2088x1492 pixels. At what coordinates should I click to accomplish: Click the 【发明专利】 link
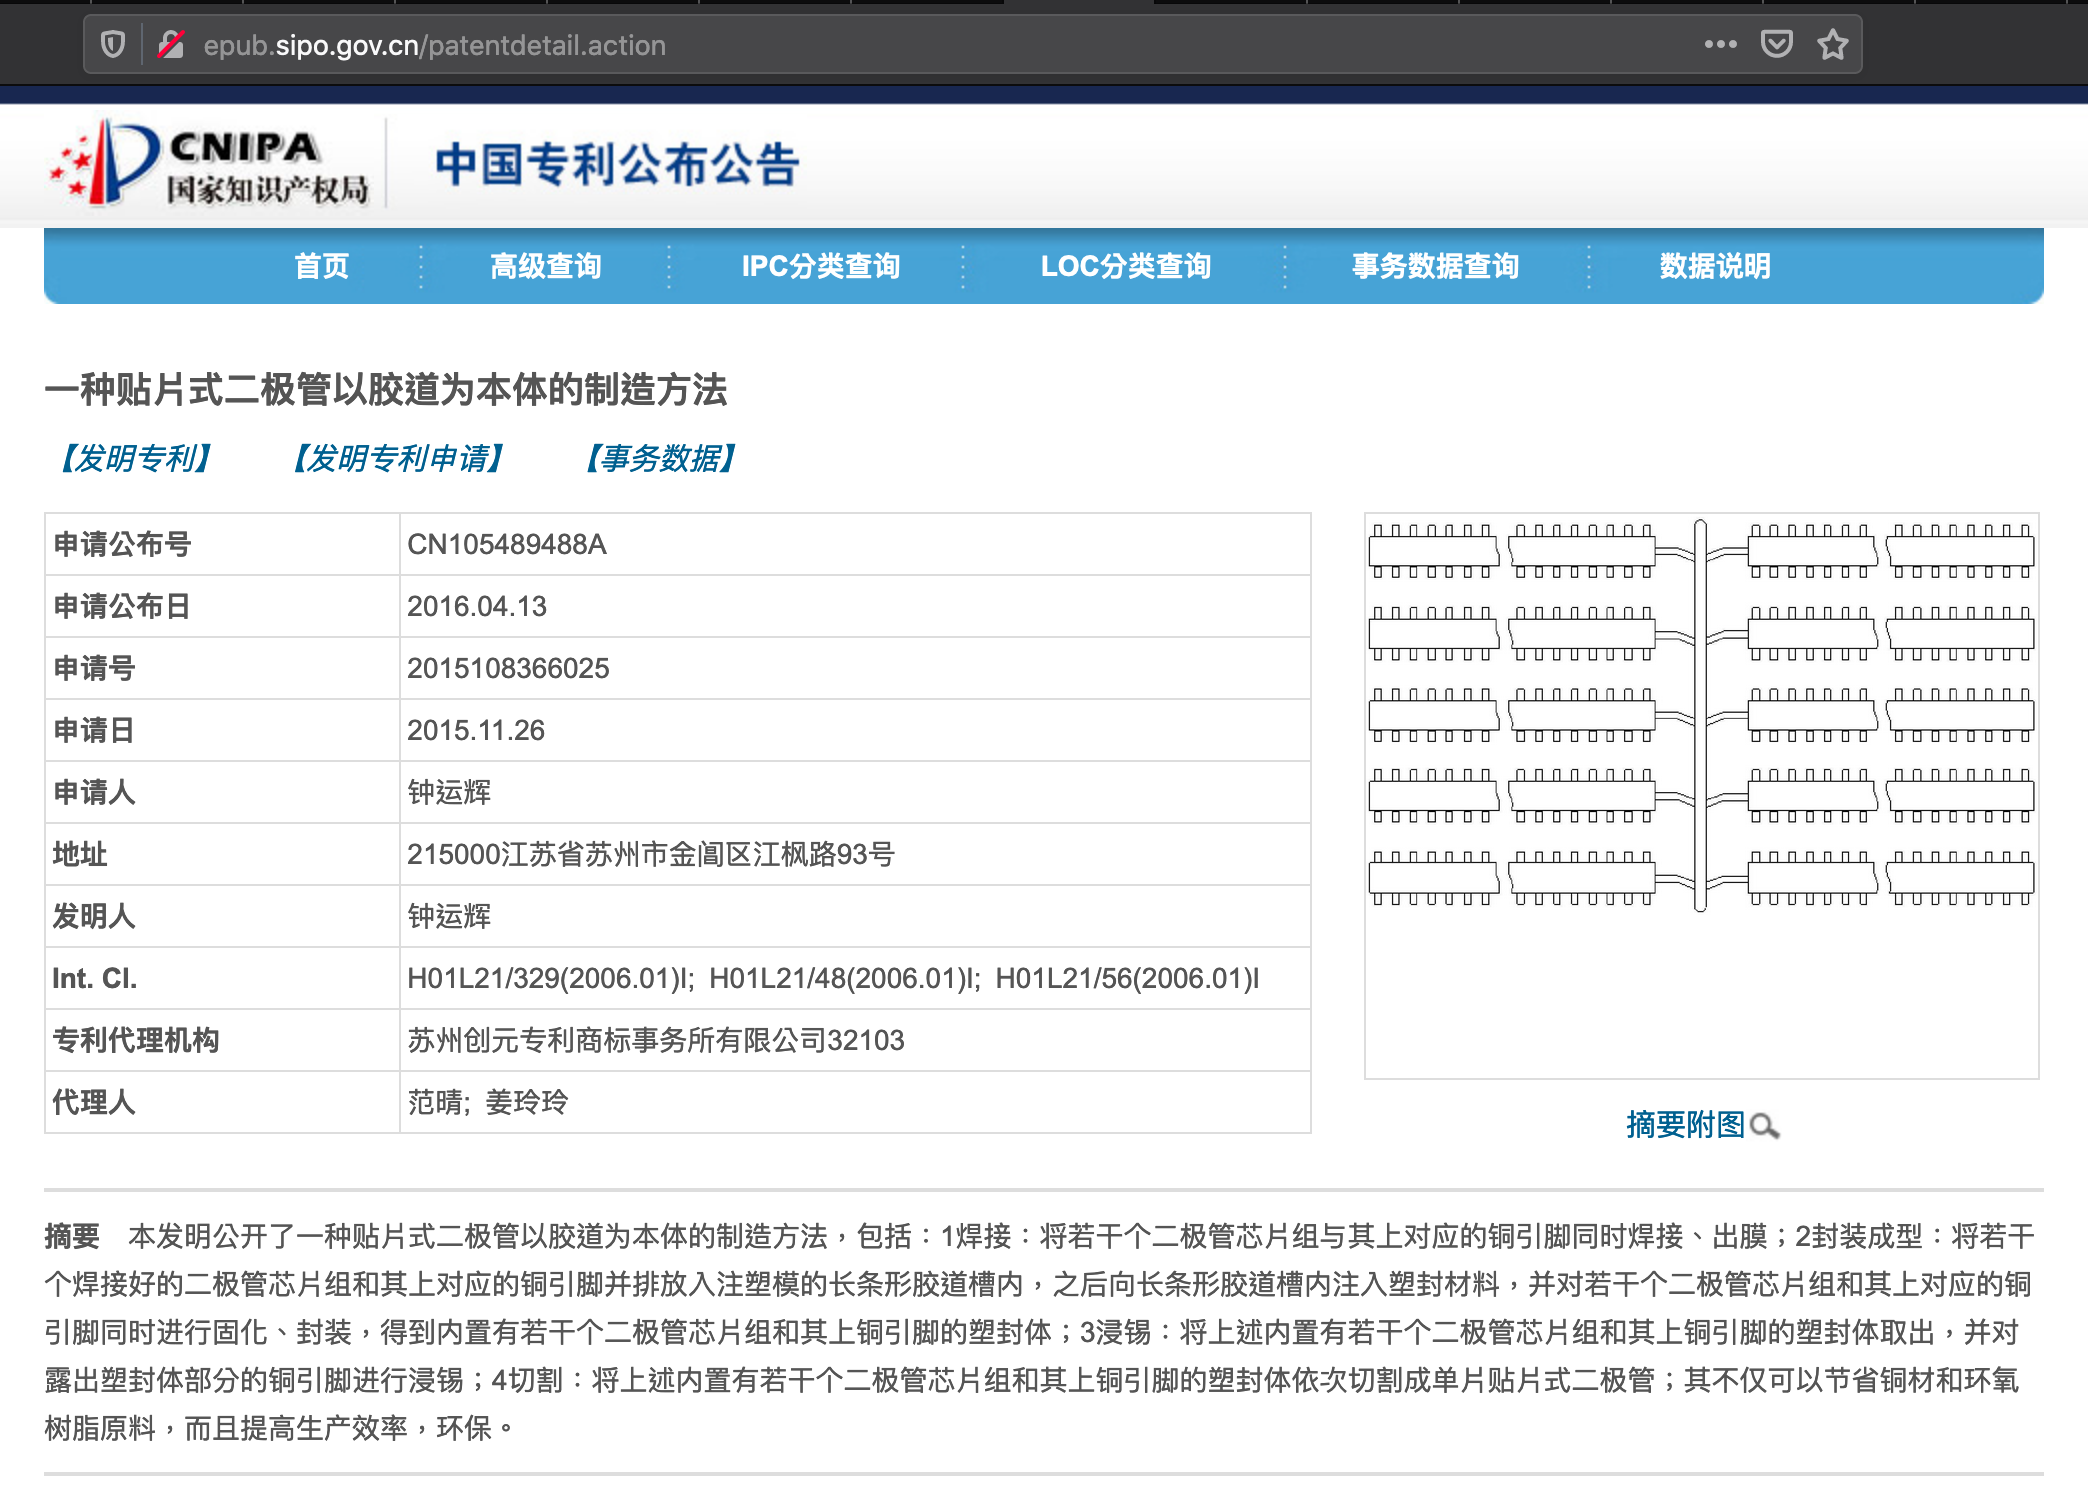click(x=136, y=458)
